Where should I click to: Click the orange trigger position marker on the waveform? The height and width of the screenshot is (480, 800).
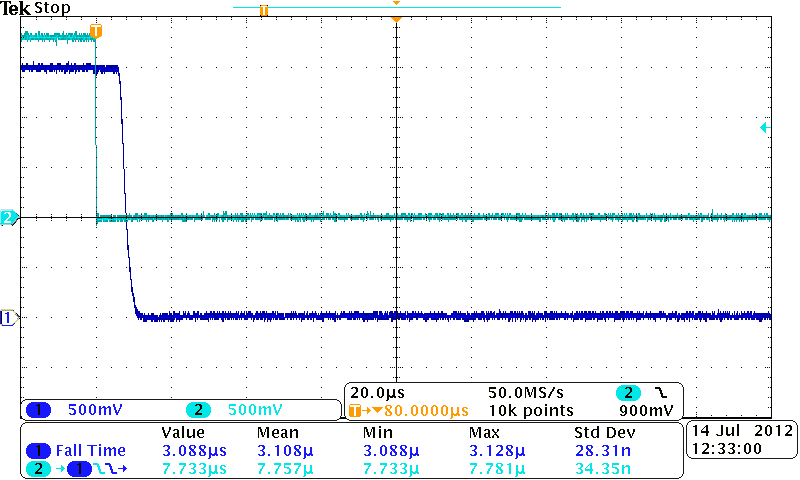point(96,31)
